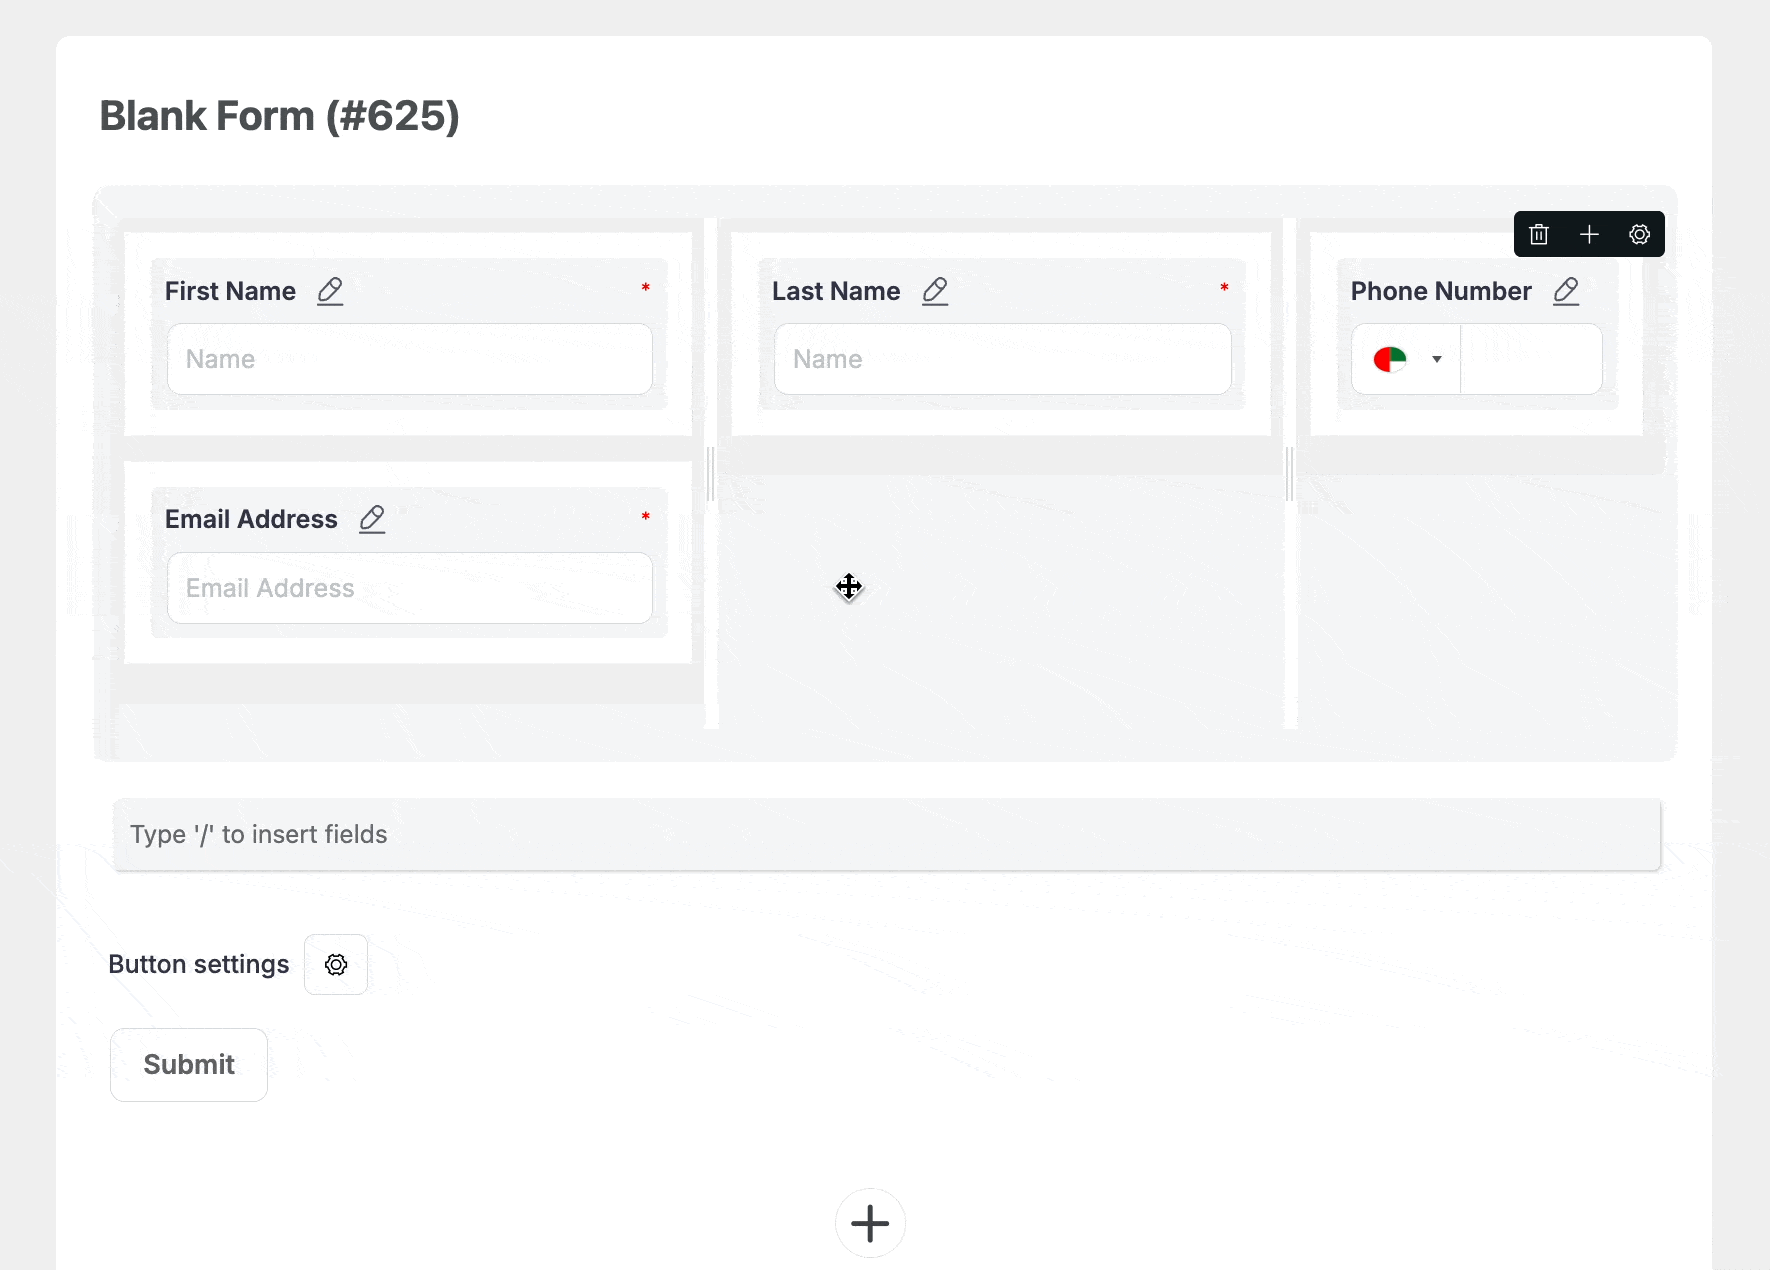Click the Submit button
1770x1270 pixels.
click(189, 1064)
